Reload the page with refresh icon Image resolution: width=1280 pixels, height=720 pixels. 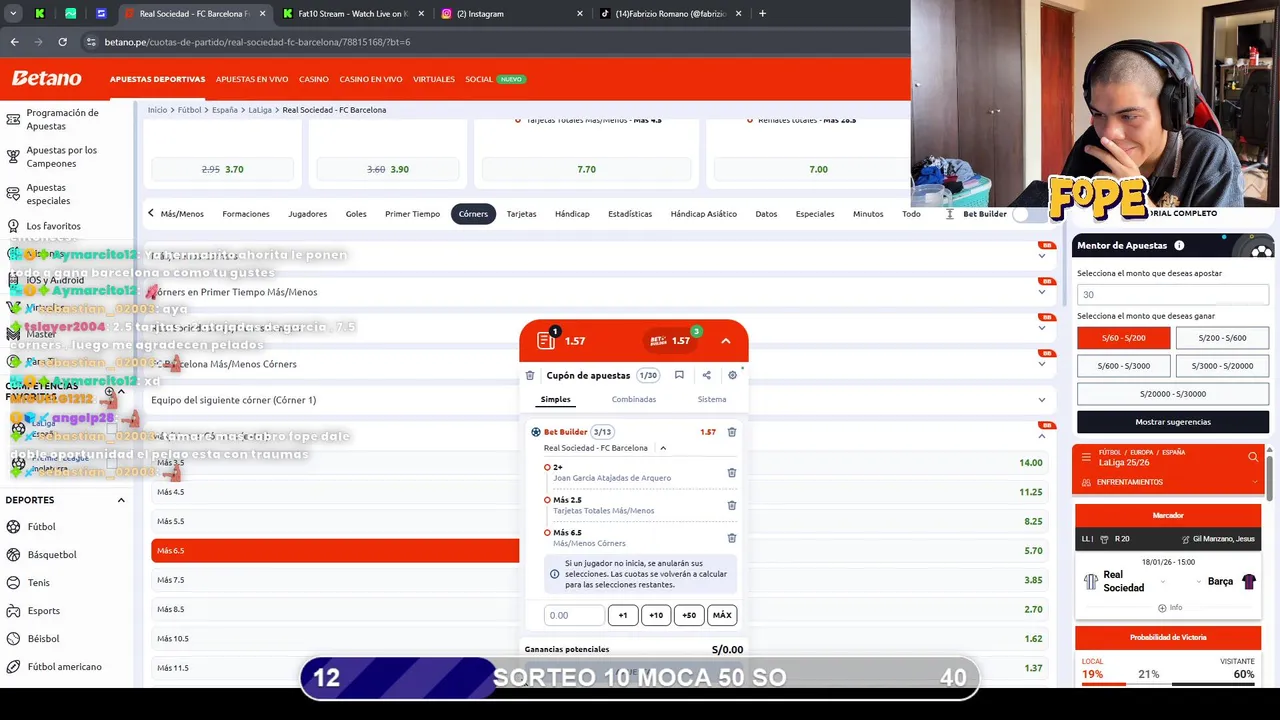[62, 42]
